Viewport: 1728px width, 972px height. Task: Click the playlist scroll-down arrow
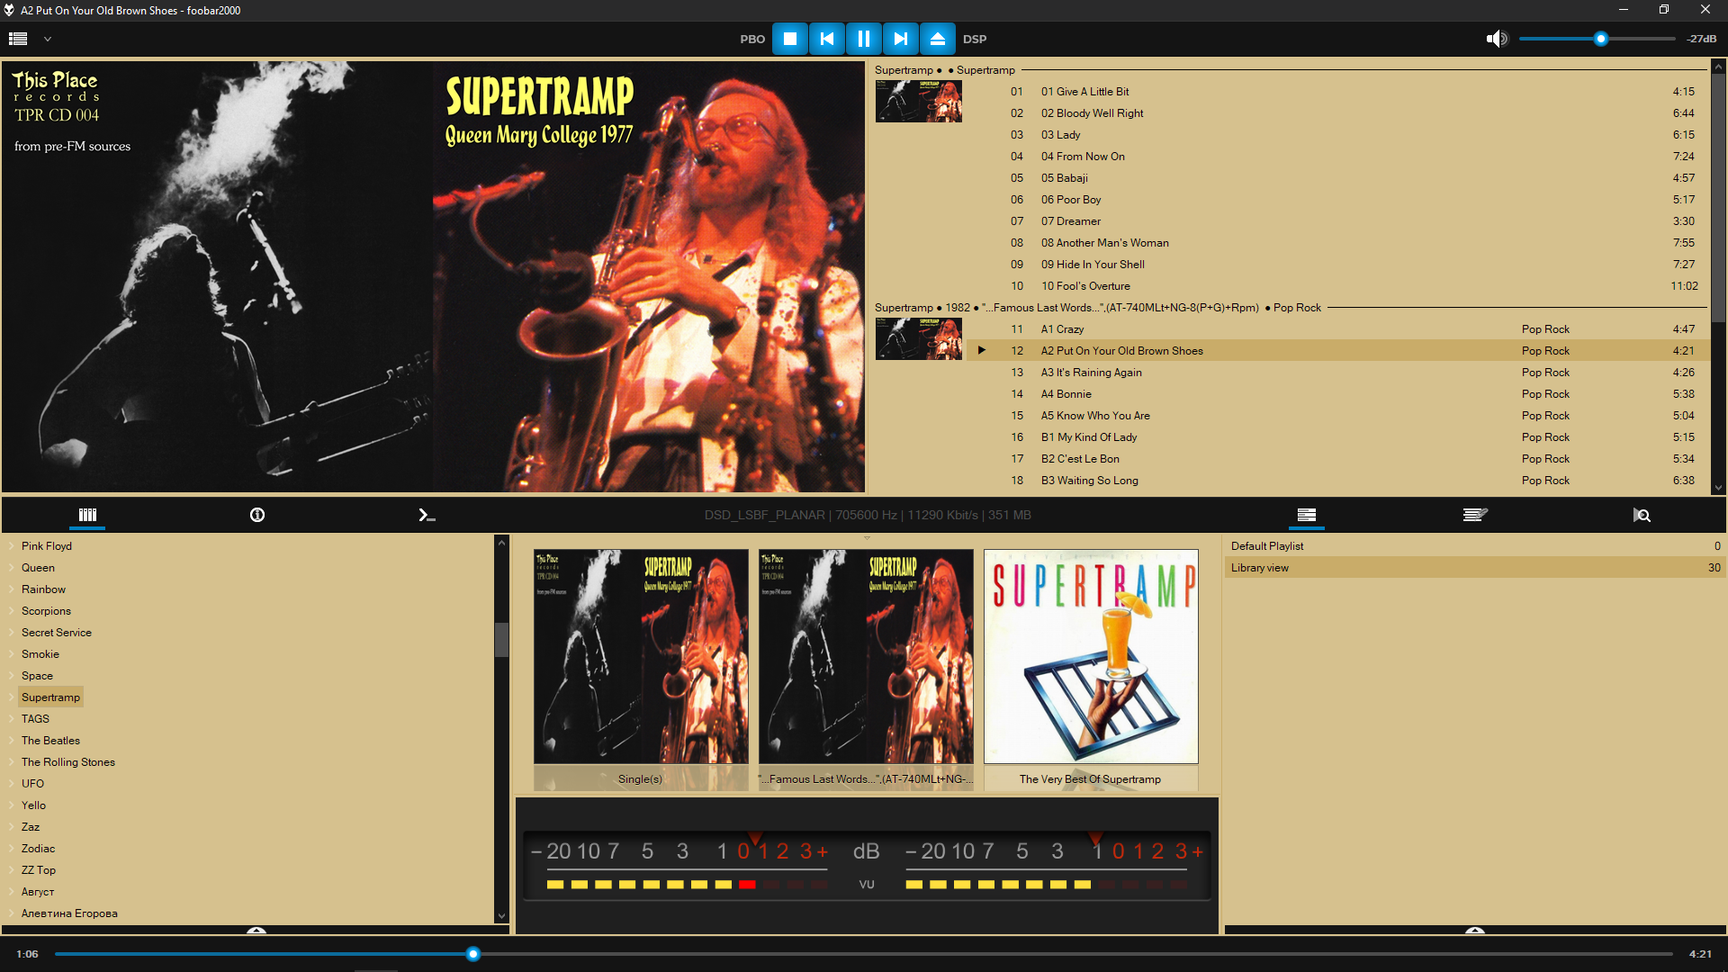pos(1719,488)
